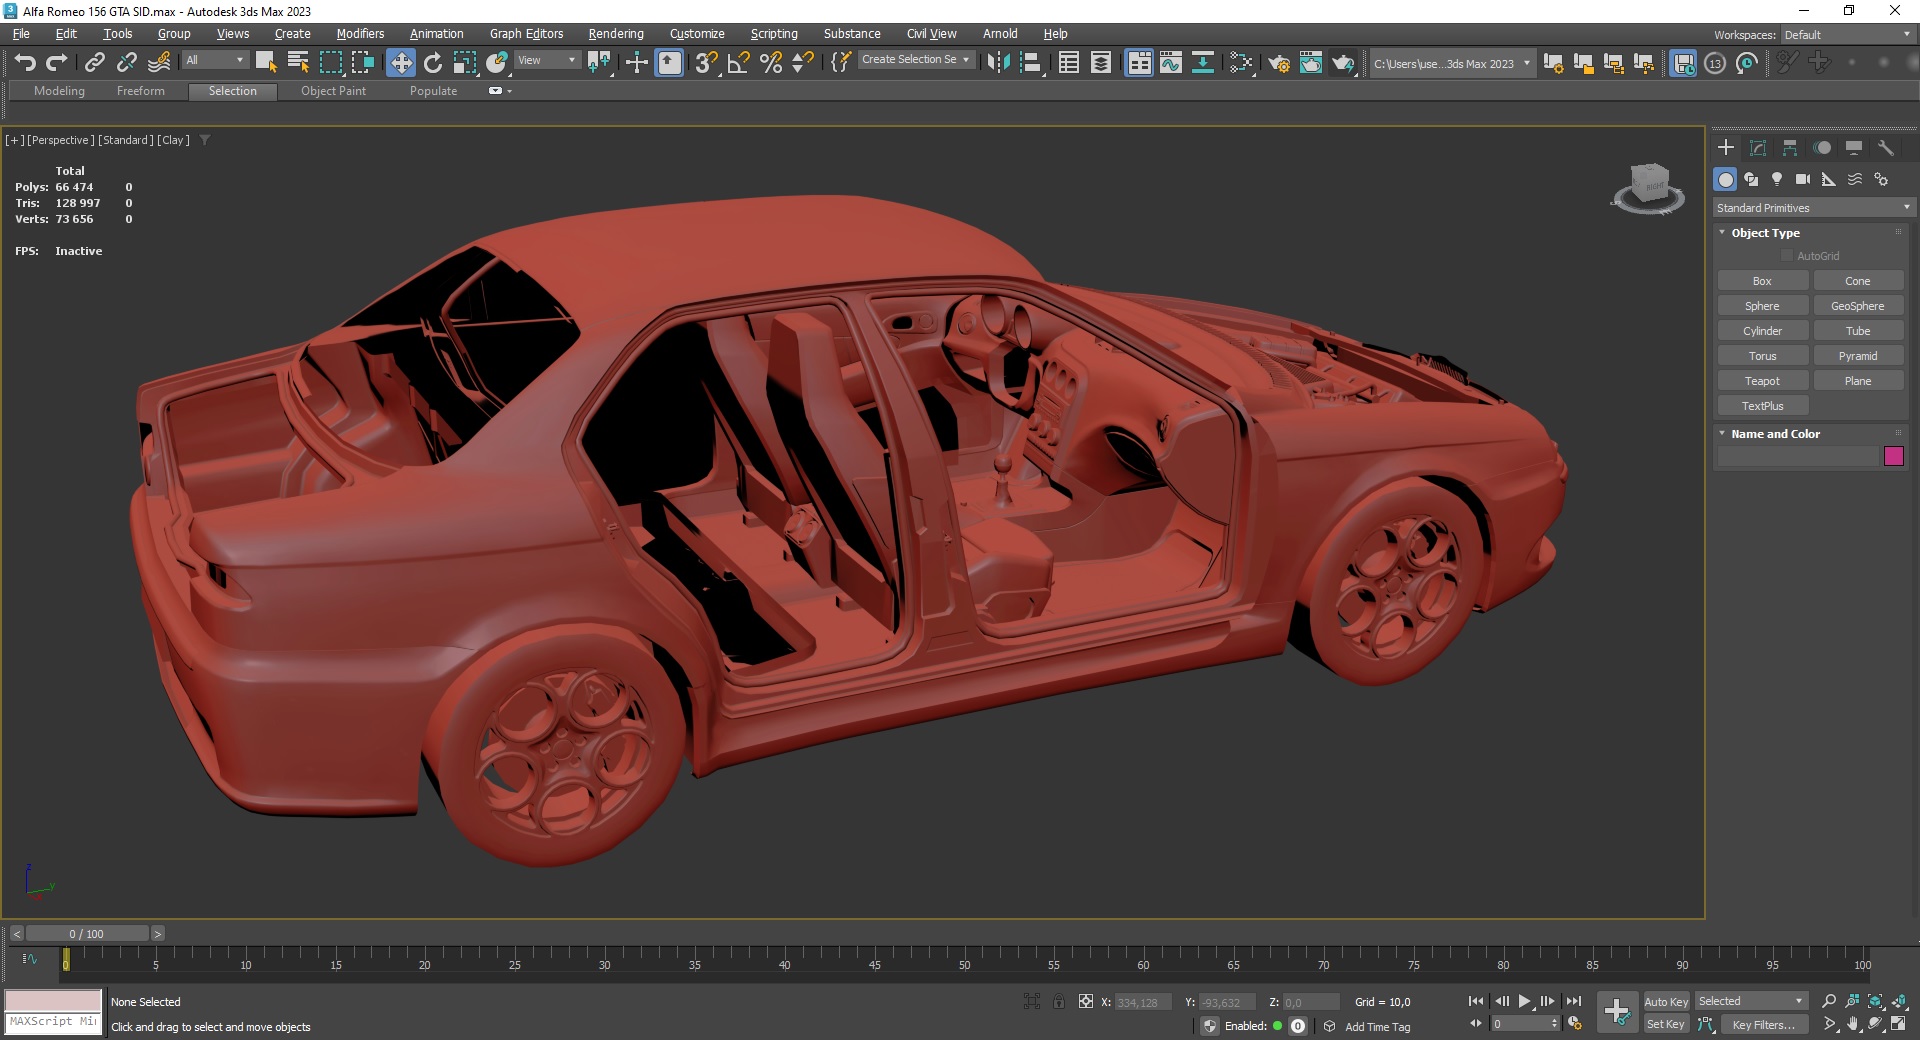The height and width of the screenshot is (1040, 1920).
Task: Open the selection filter 'All' dropdown
Action: [214, 61]
